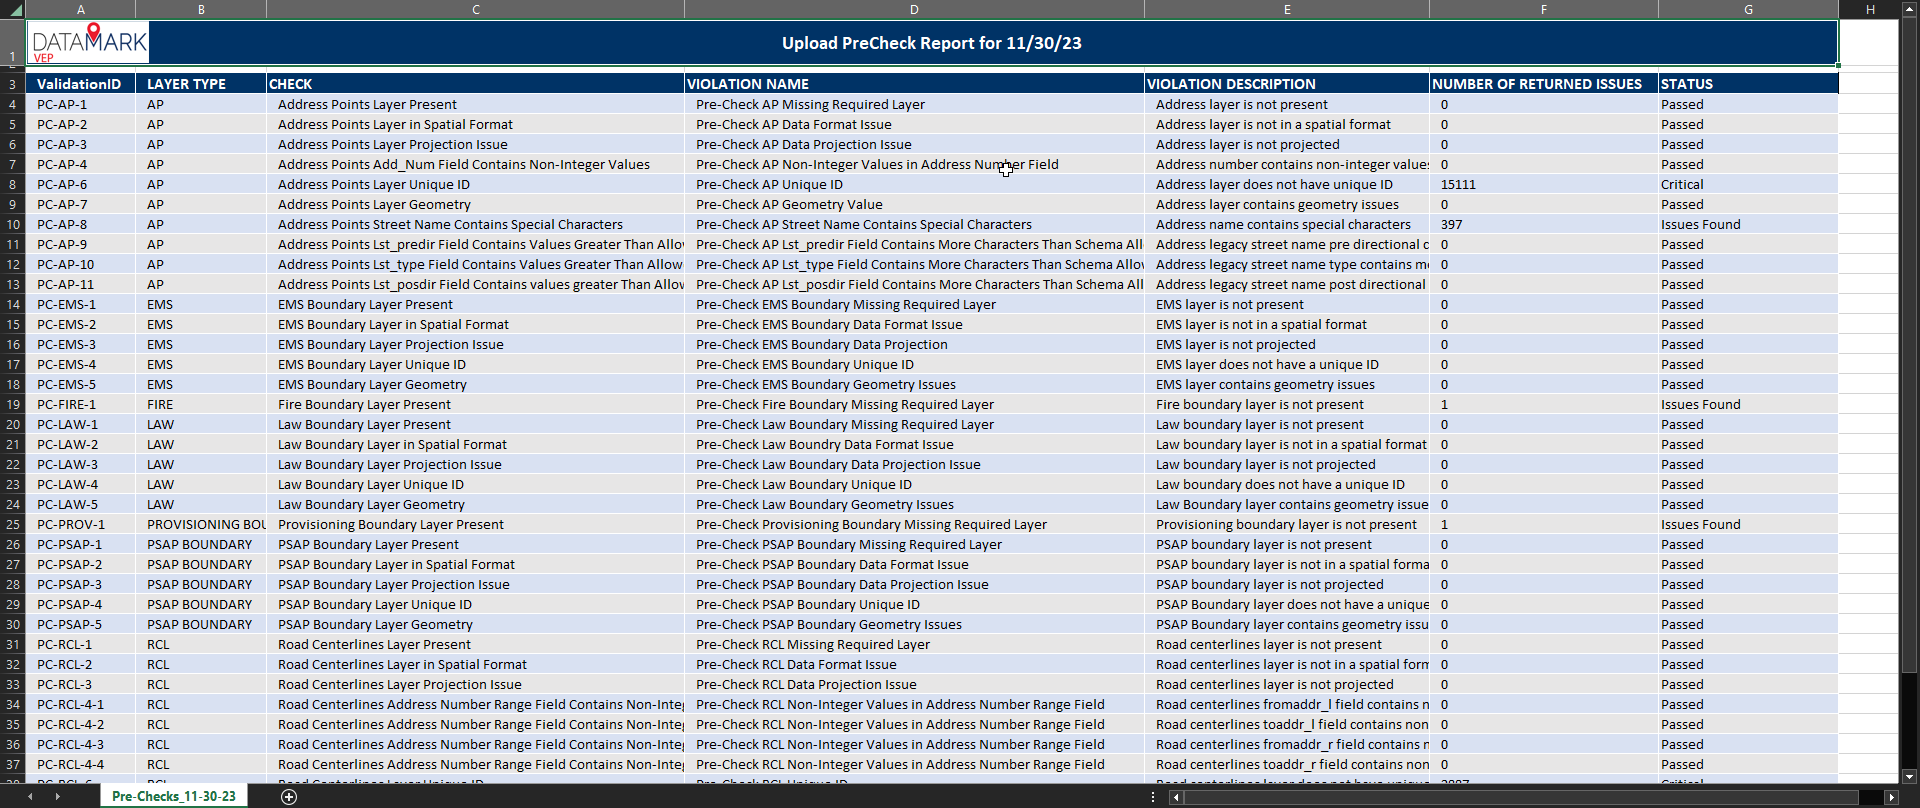Select Pre-Check Law Boundry Data Format Issue
1920x808 pixels.
pos(914,444)
